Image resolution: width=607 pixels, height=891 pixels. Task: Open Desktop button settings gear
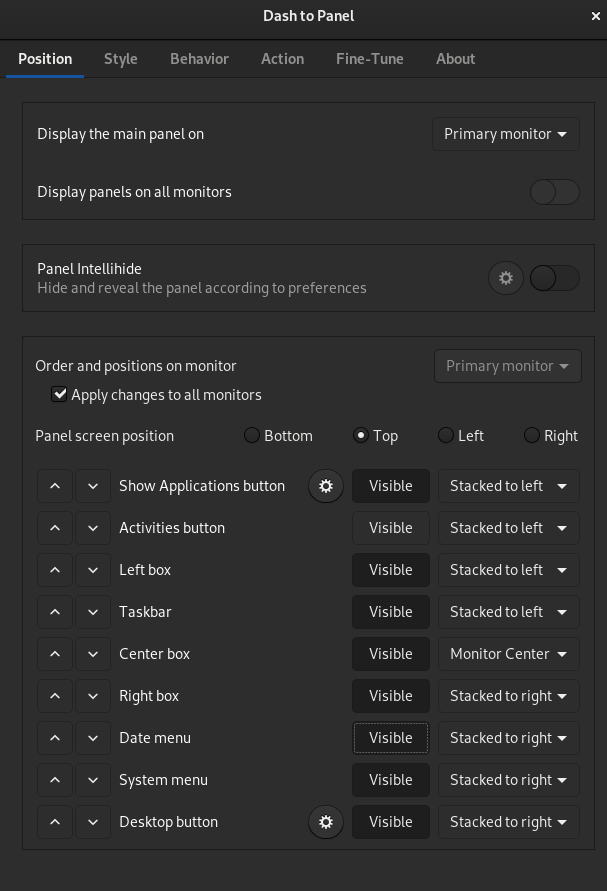[326, 822]
